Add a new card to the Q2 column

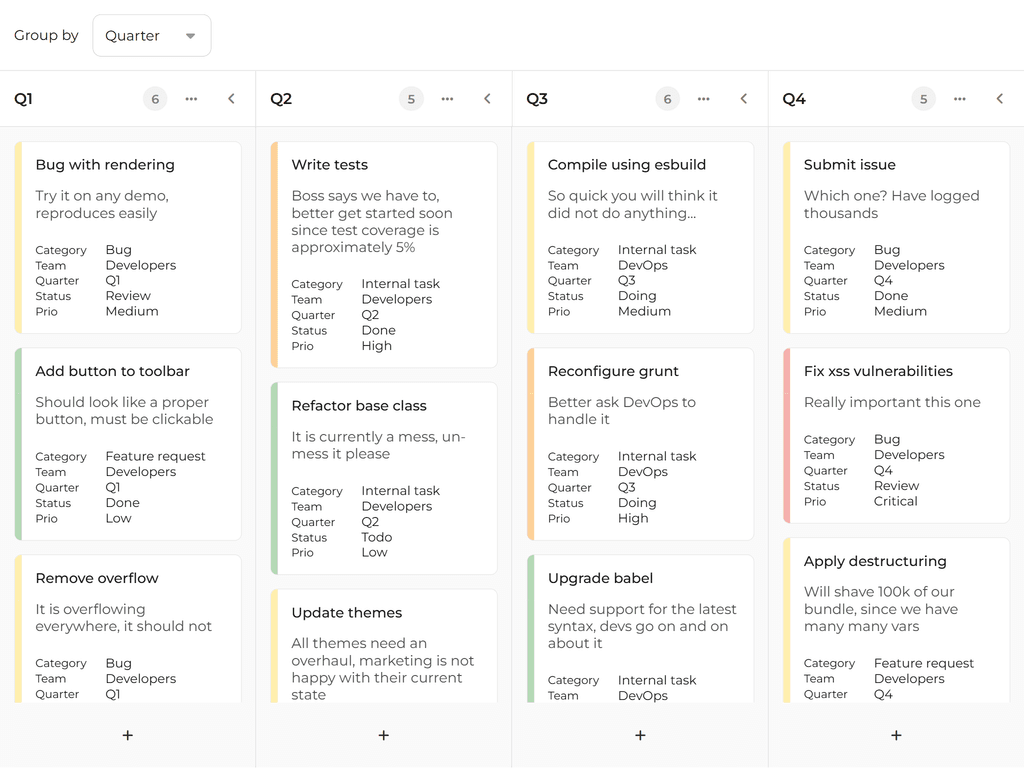[383, 735]
